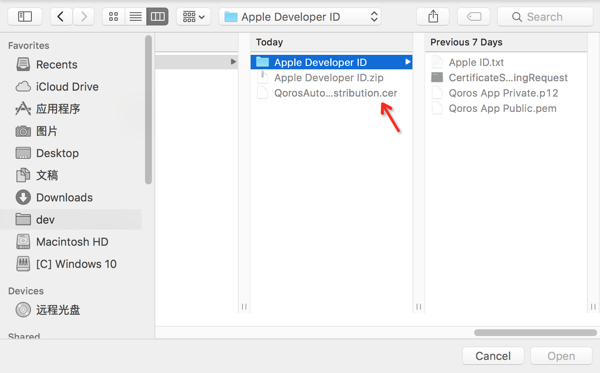600x373 pixels.
Task: Click the Previous 7 Days column resize handle
Action: pos(593,306)
